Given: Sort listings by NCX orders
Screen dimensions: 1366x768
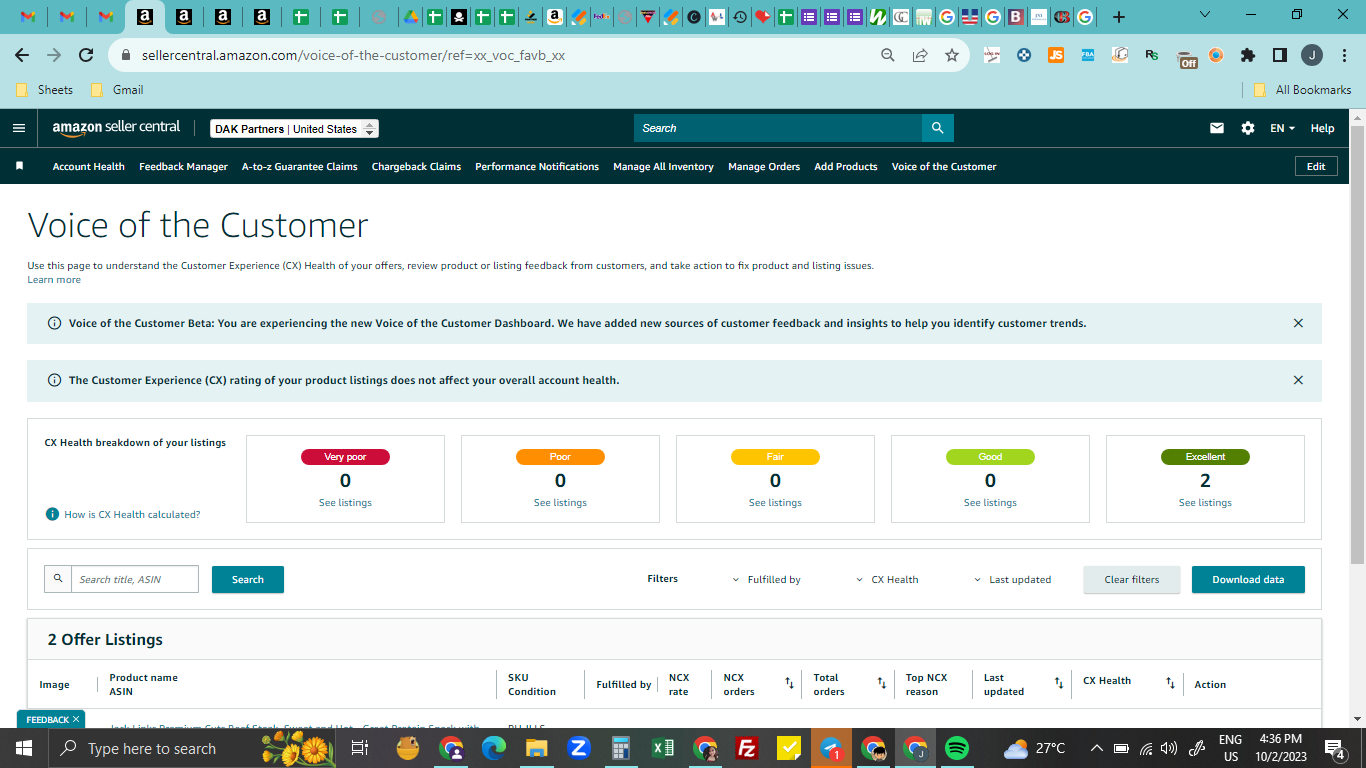Looking at the screenshot, I should (x=789, y=683).
